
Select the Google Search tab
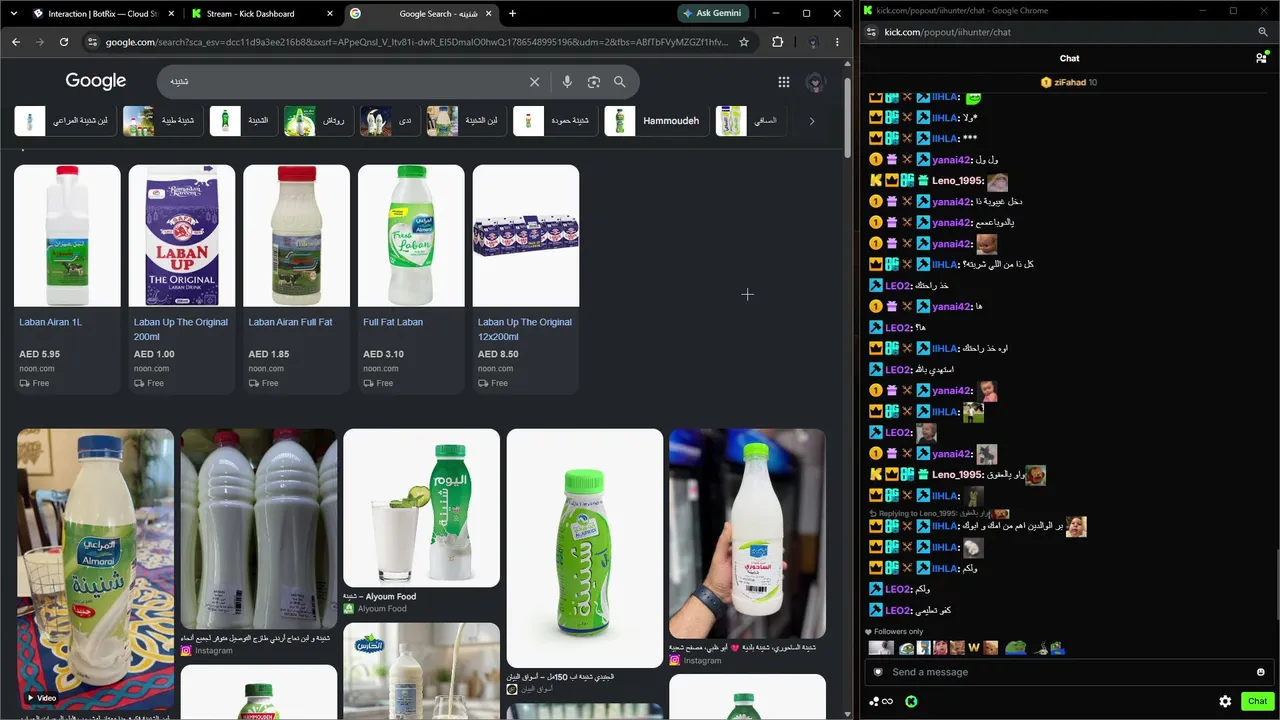423,14
